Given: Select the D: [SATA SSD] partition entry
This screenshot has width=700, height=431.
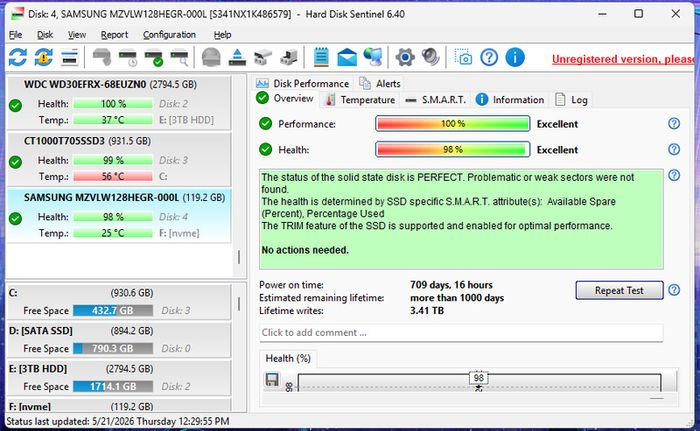Looking at the screenshot, I should 119,339.
